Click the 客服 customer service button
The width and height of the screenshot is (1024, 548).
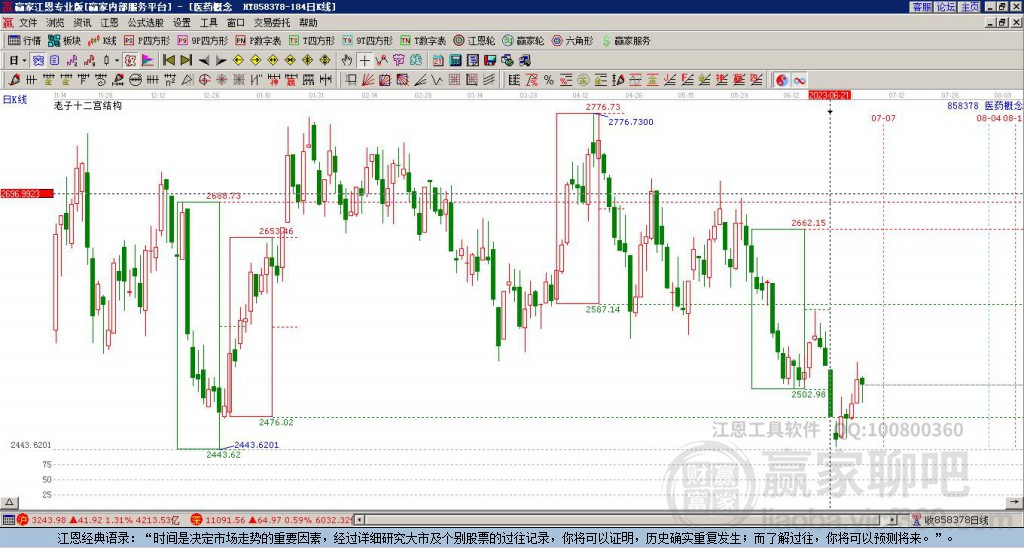click(x=921, y=7)
